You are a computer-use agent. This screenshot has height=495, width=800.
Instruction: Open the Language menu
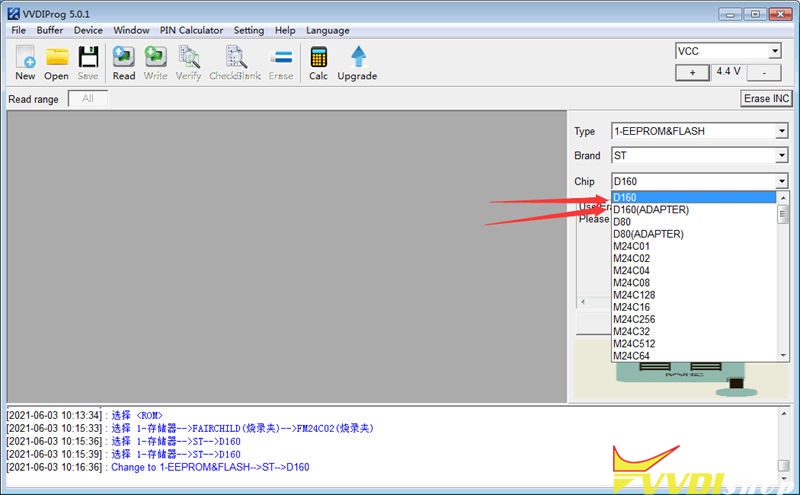pyautogui.click(x=328, y=30)
